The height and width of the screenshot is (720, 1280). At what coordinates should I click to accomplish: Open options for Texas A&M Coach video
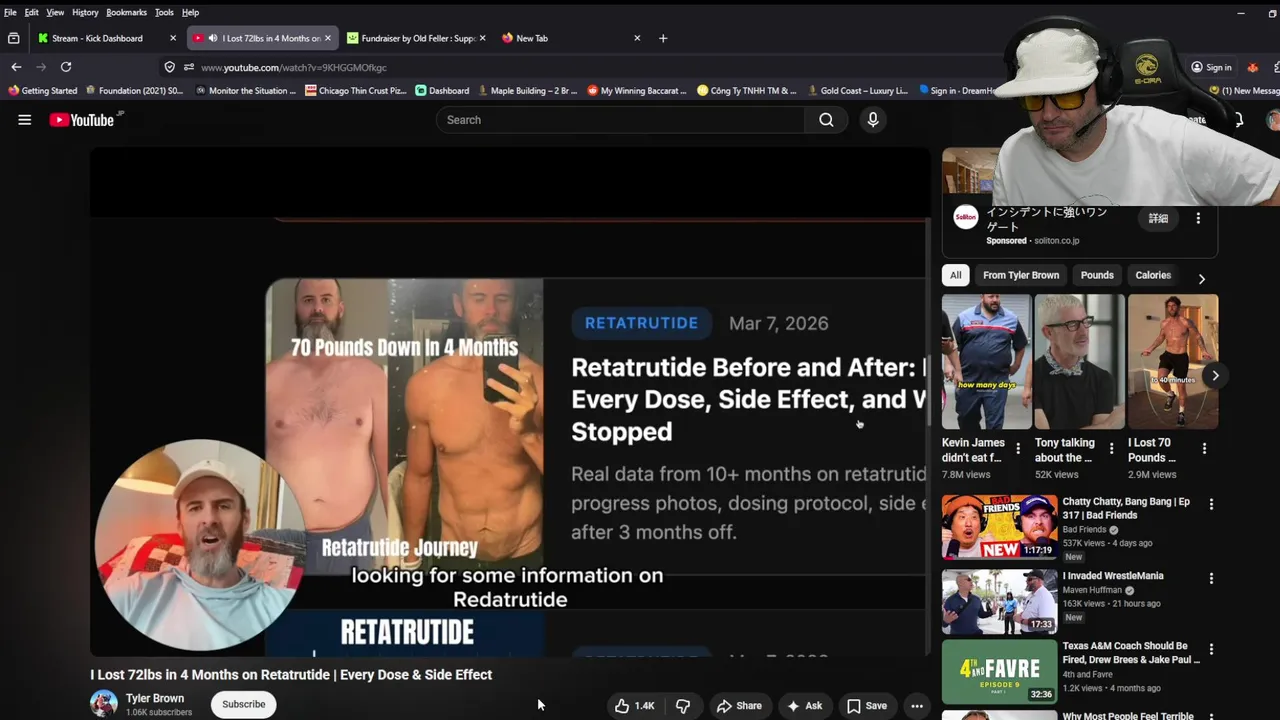1211,649
